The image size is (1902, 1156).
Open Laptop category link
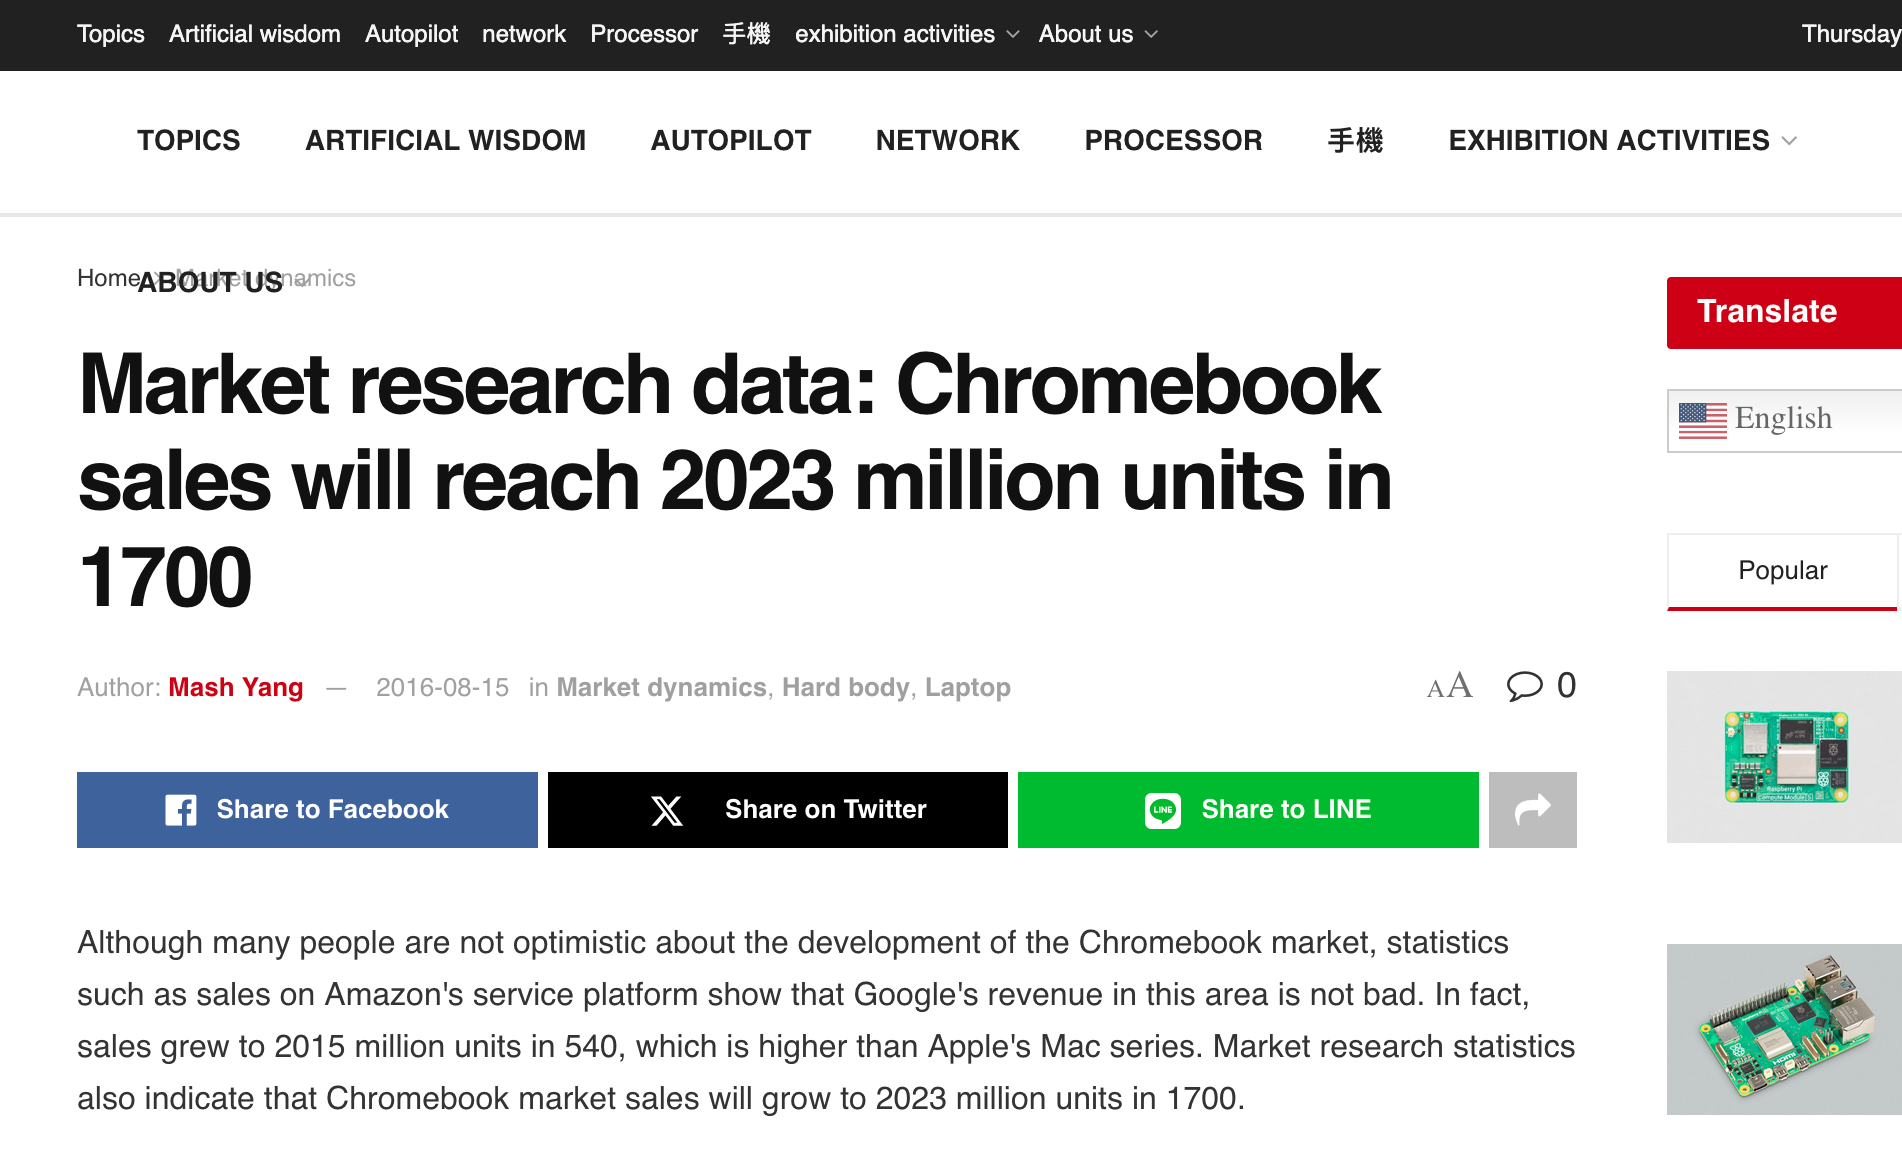[x=968, y=688]
